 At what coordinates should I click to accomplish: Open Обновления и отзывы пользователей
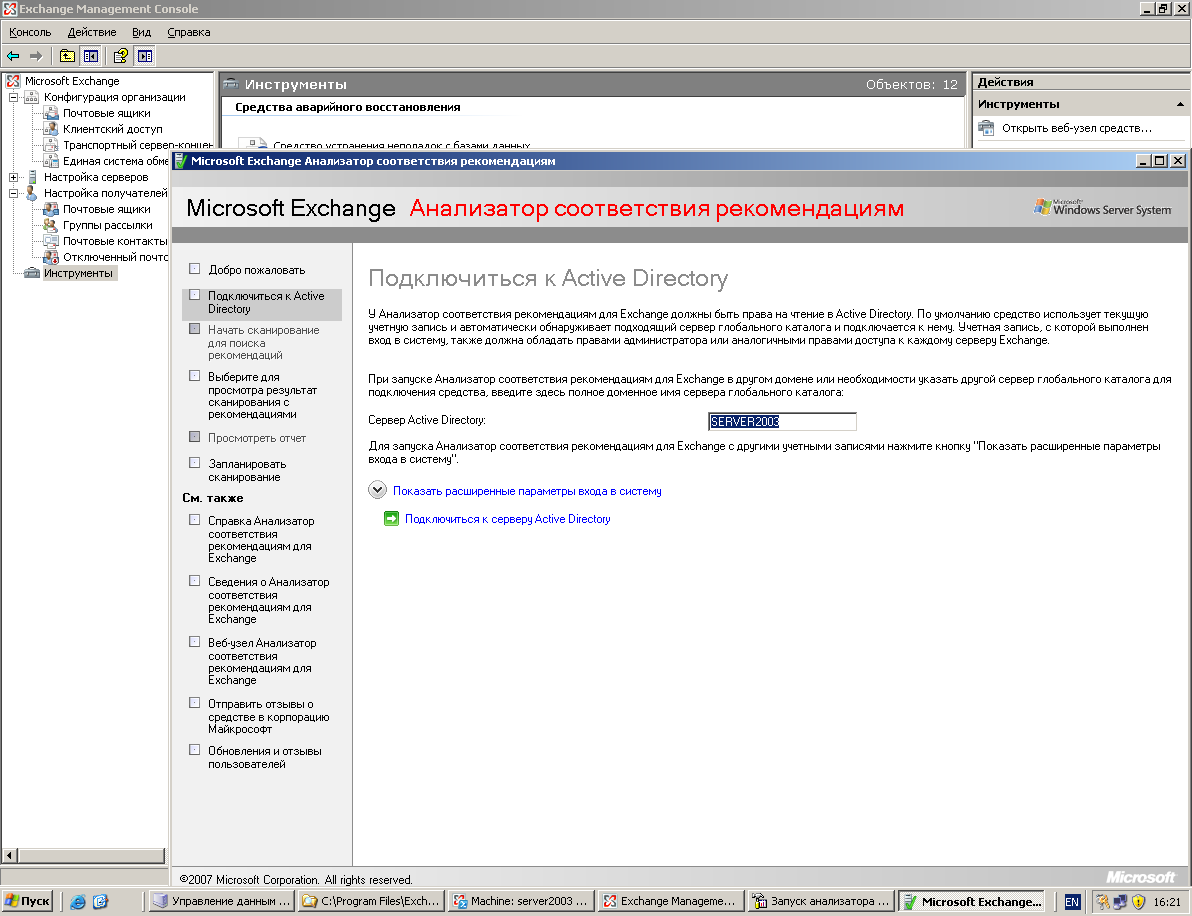[x=265, y=757]
